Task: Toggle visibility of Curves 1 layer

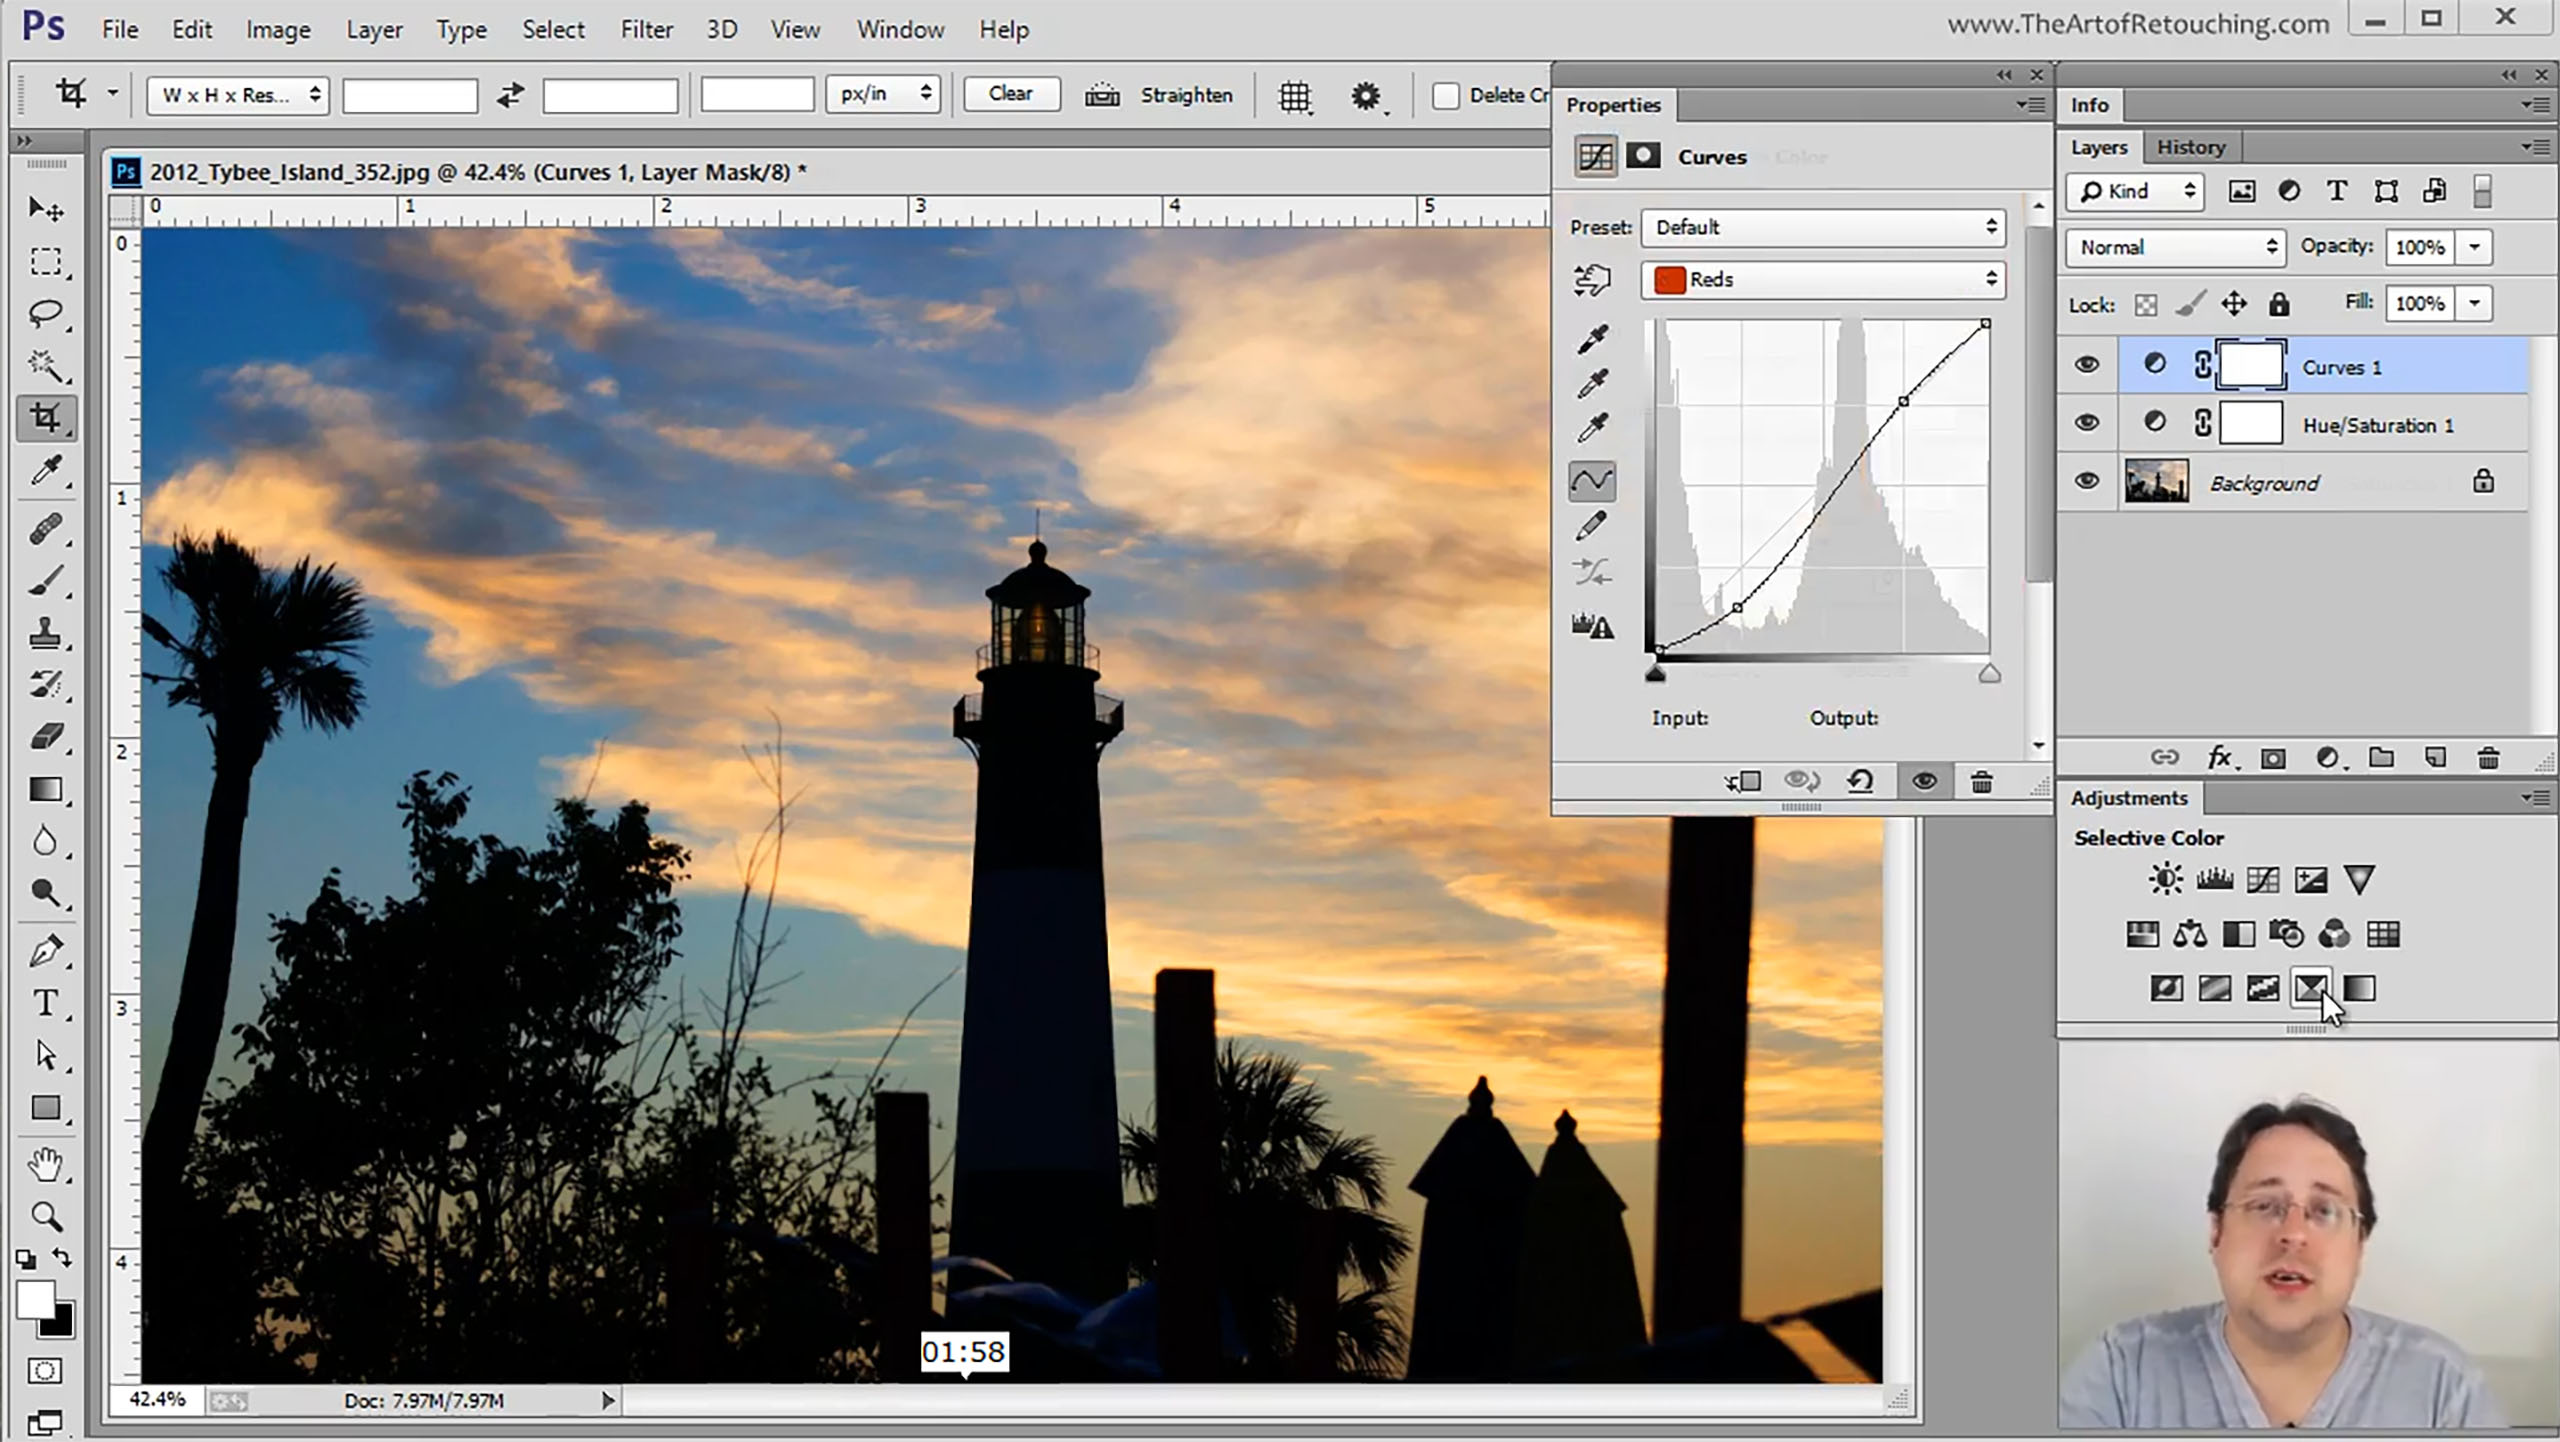Action: point(2087,366)
